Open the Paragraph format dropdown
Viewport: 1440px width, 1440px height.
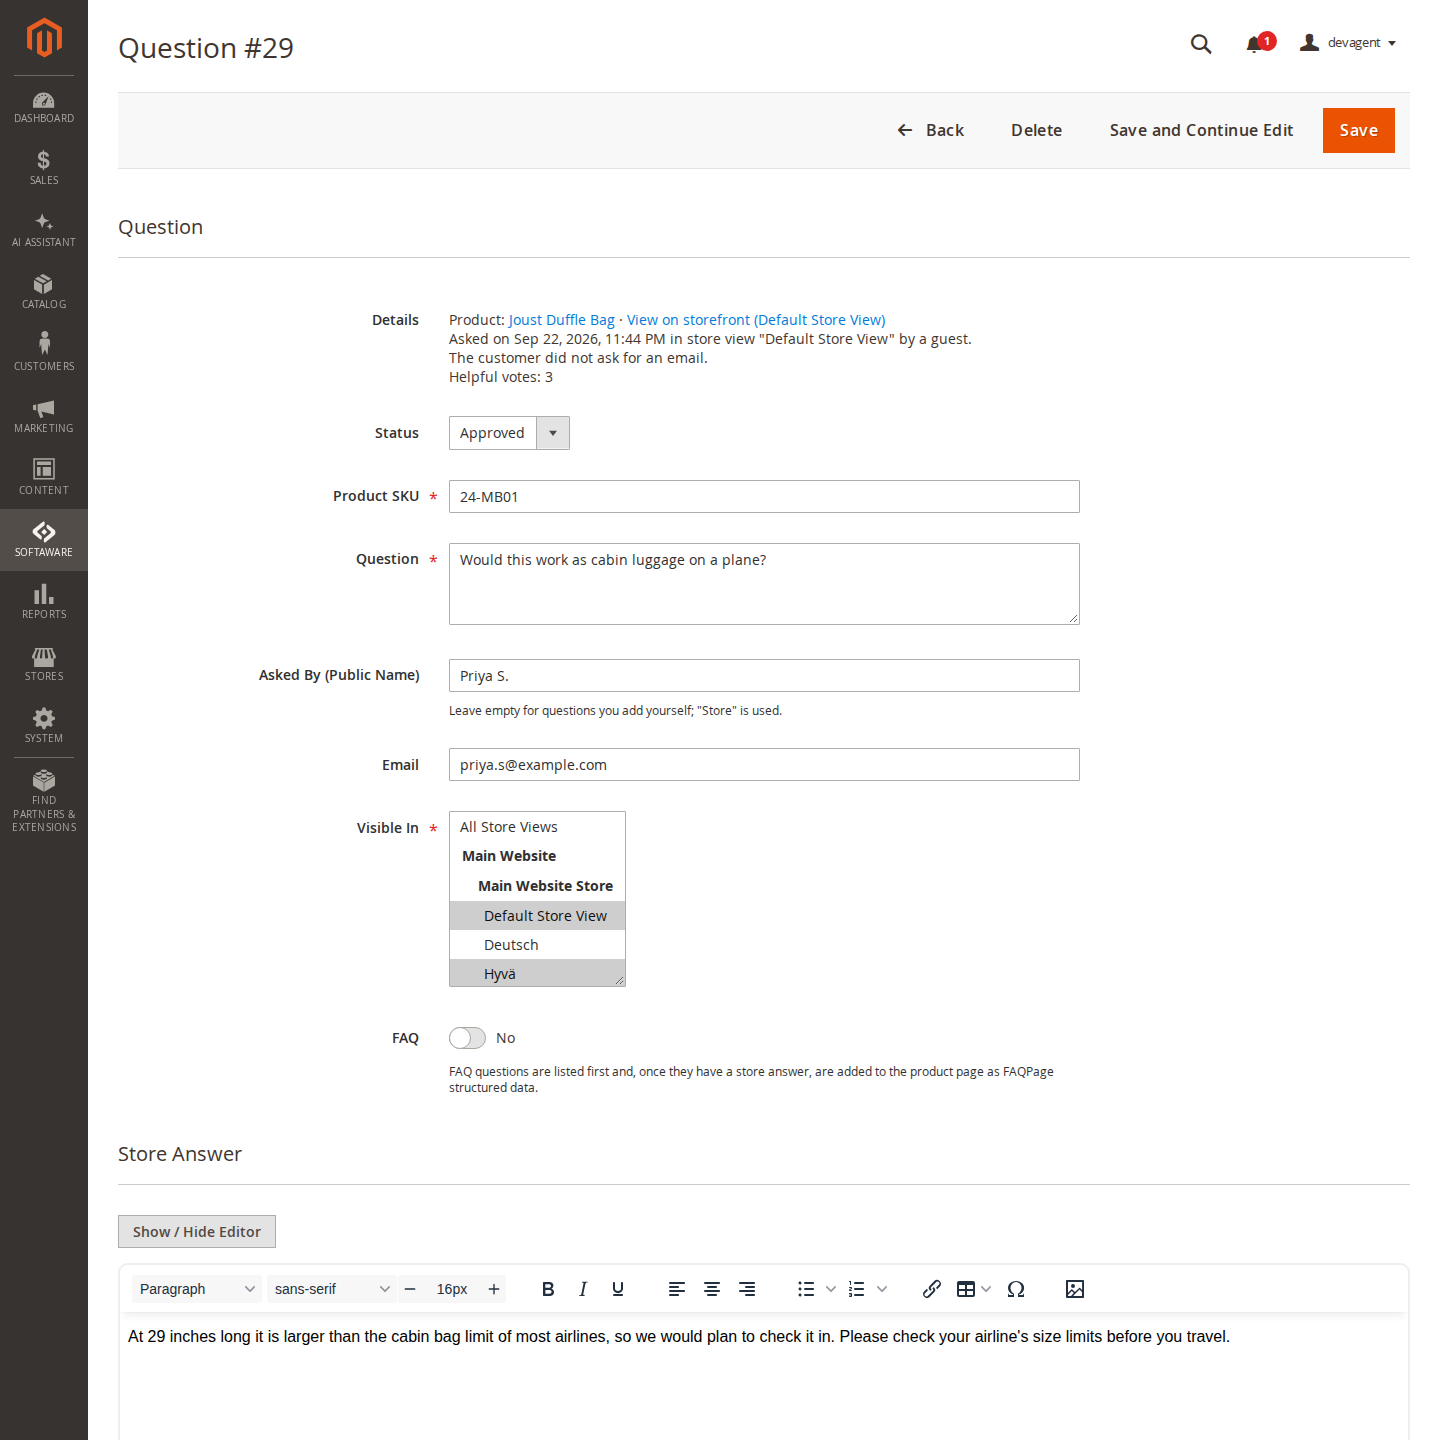point(197,1289)
